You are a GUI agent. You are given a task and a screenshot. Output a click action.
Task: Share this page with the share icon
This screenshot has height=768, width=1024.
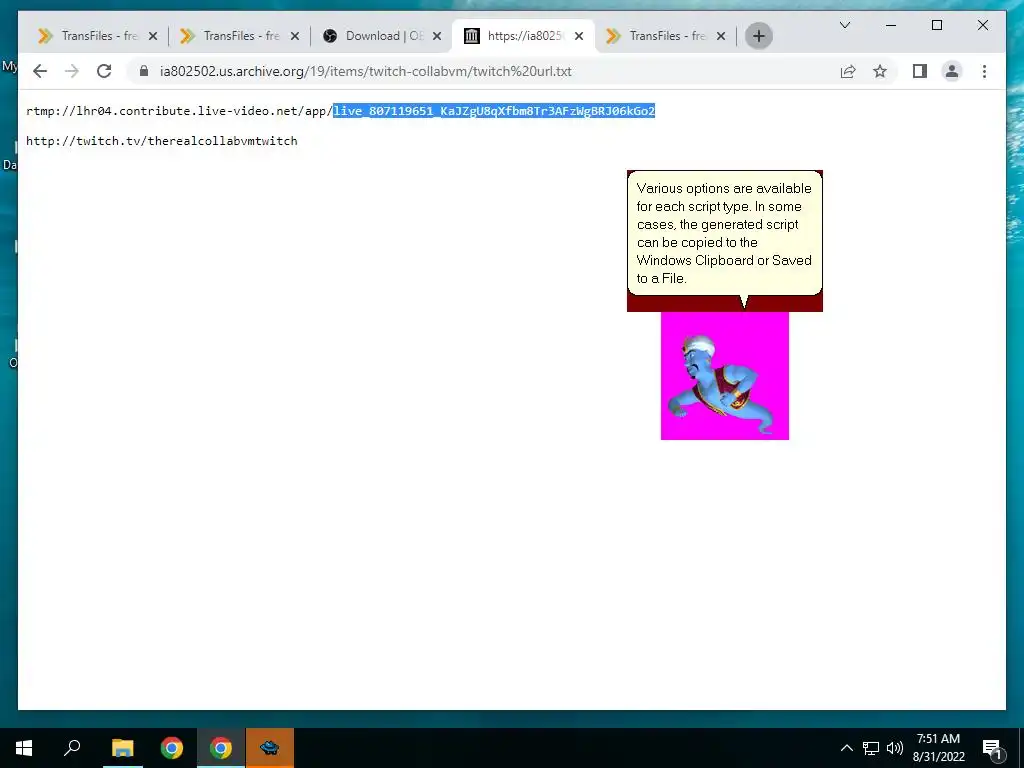click(x=848, y=71)
